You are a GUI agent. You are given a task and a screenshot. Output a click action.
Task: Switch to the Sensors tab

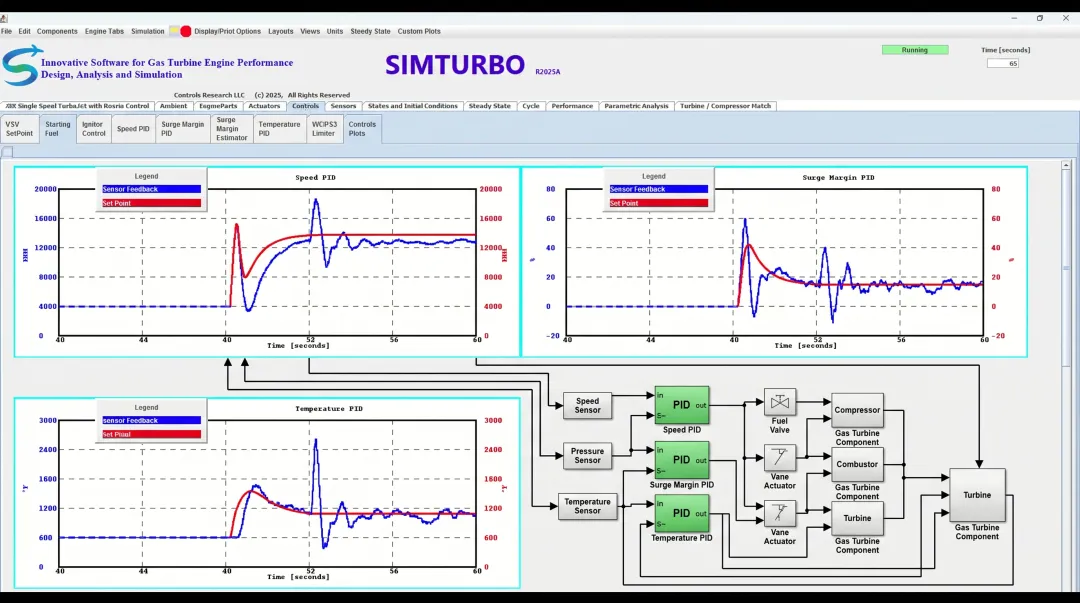[x=343, y=106]
